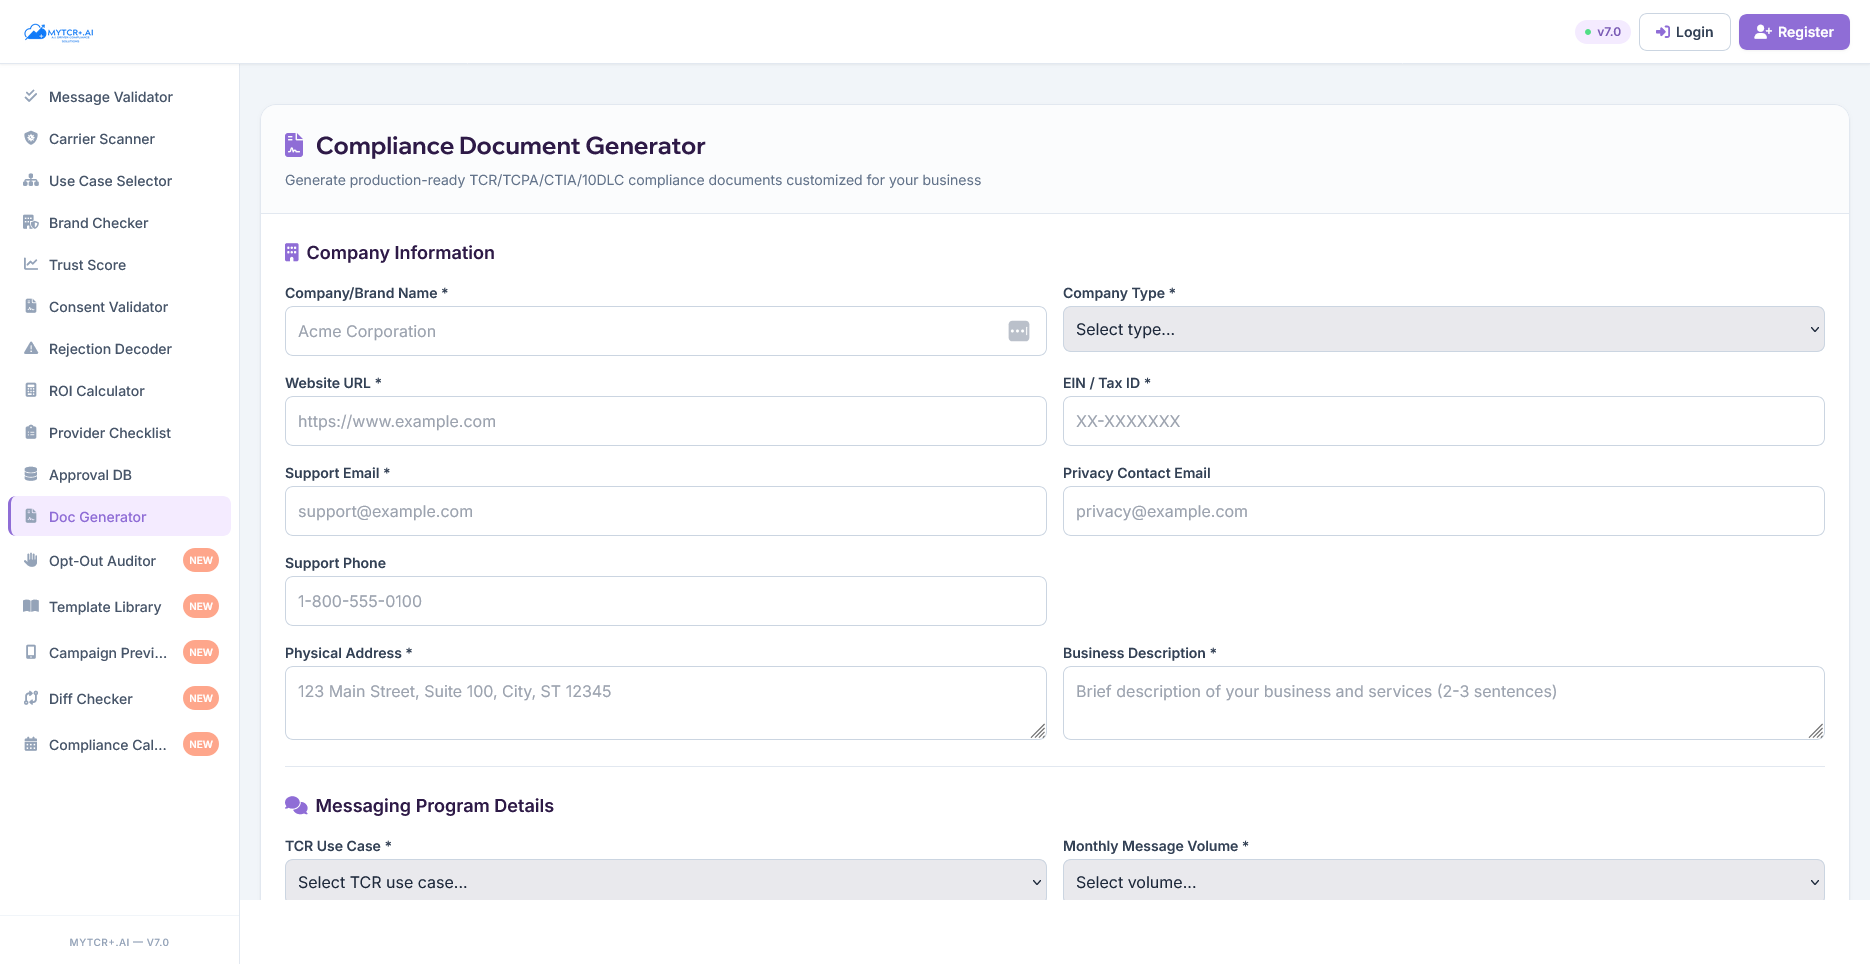This screenshot has height=964, width=1870.
Task: Click the Approval DB database icon
Action: [31, 475]
